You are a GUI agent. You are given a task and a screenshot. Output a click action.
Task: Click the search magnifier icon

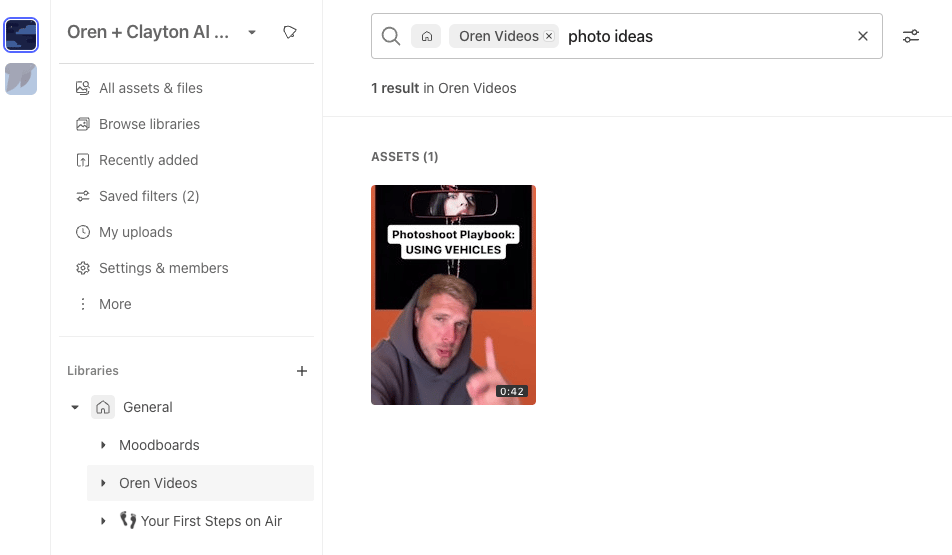pyautogui.click(x=391, y=36)
